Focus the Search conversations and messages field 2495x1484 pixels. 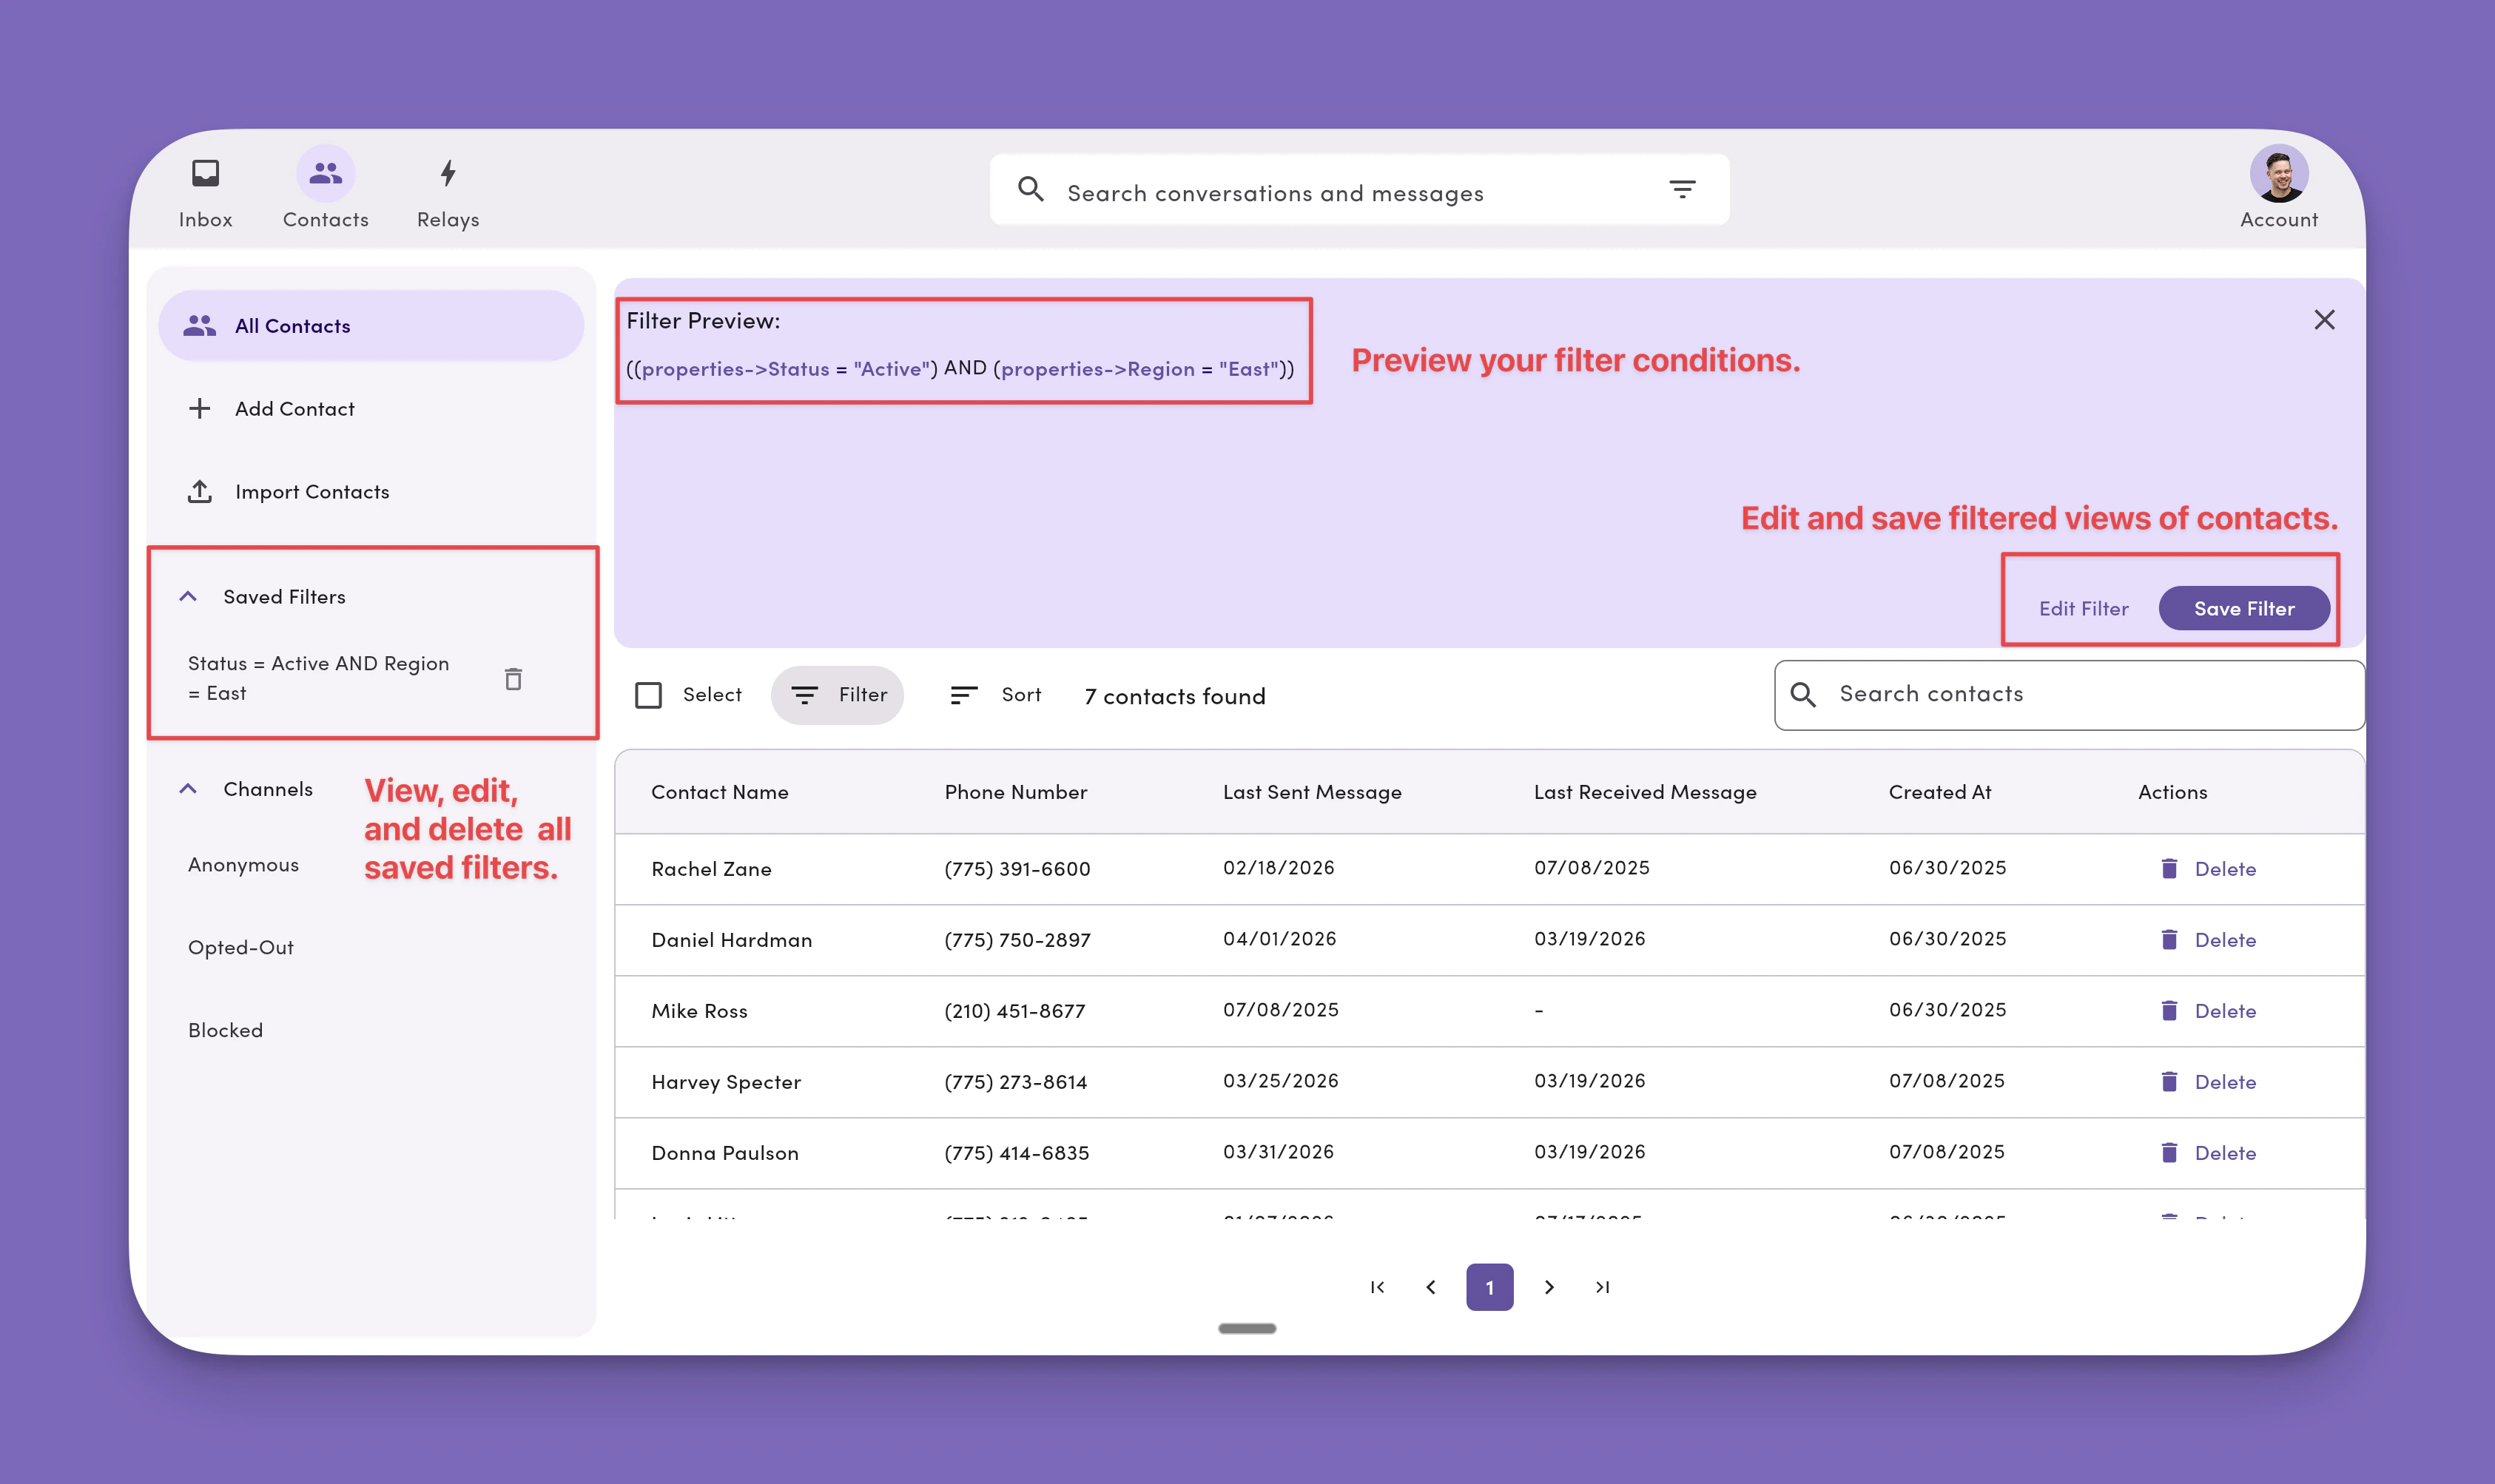(x=1359, y=190)
